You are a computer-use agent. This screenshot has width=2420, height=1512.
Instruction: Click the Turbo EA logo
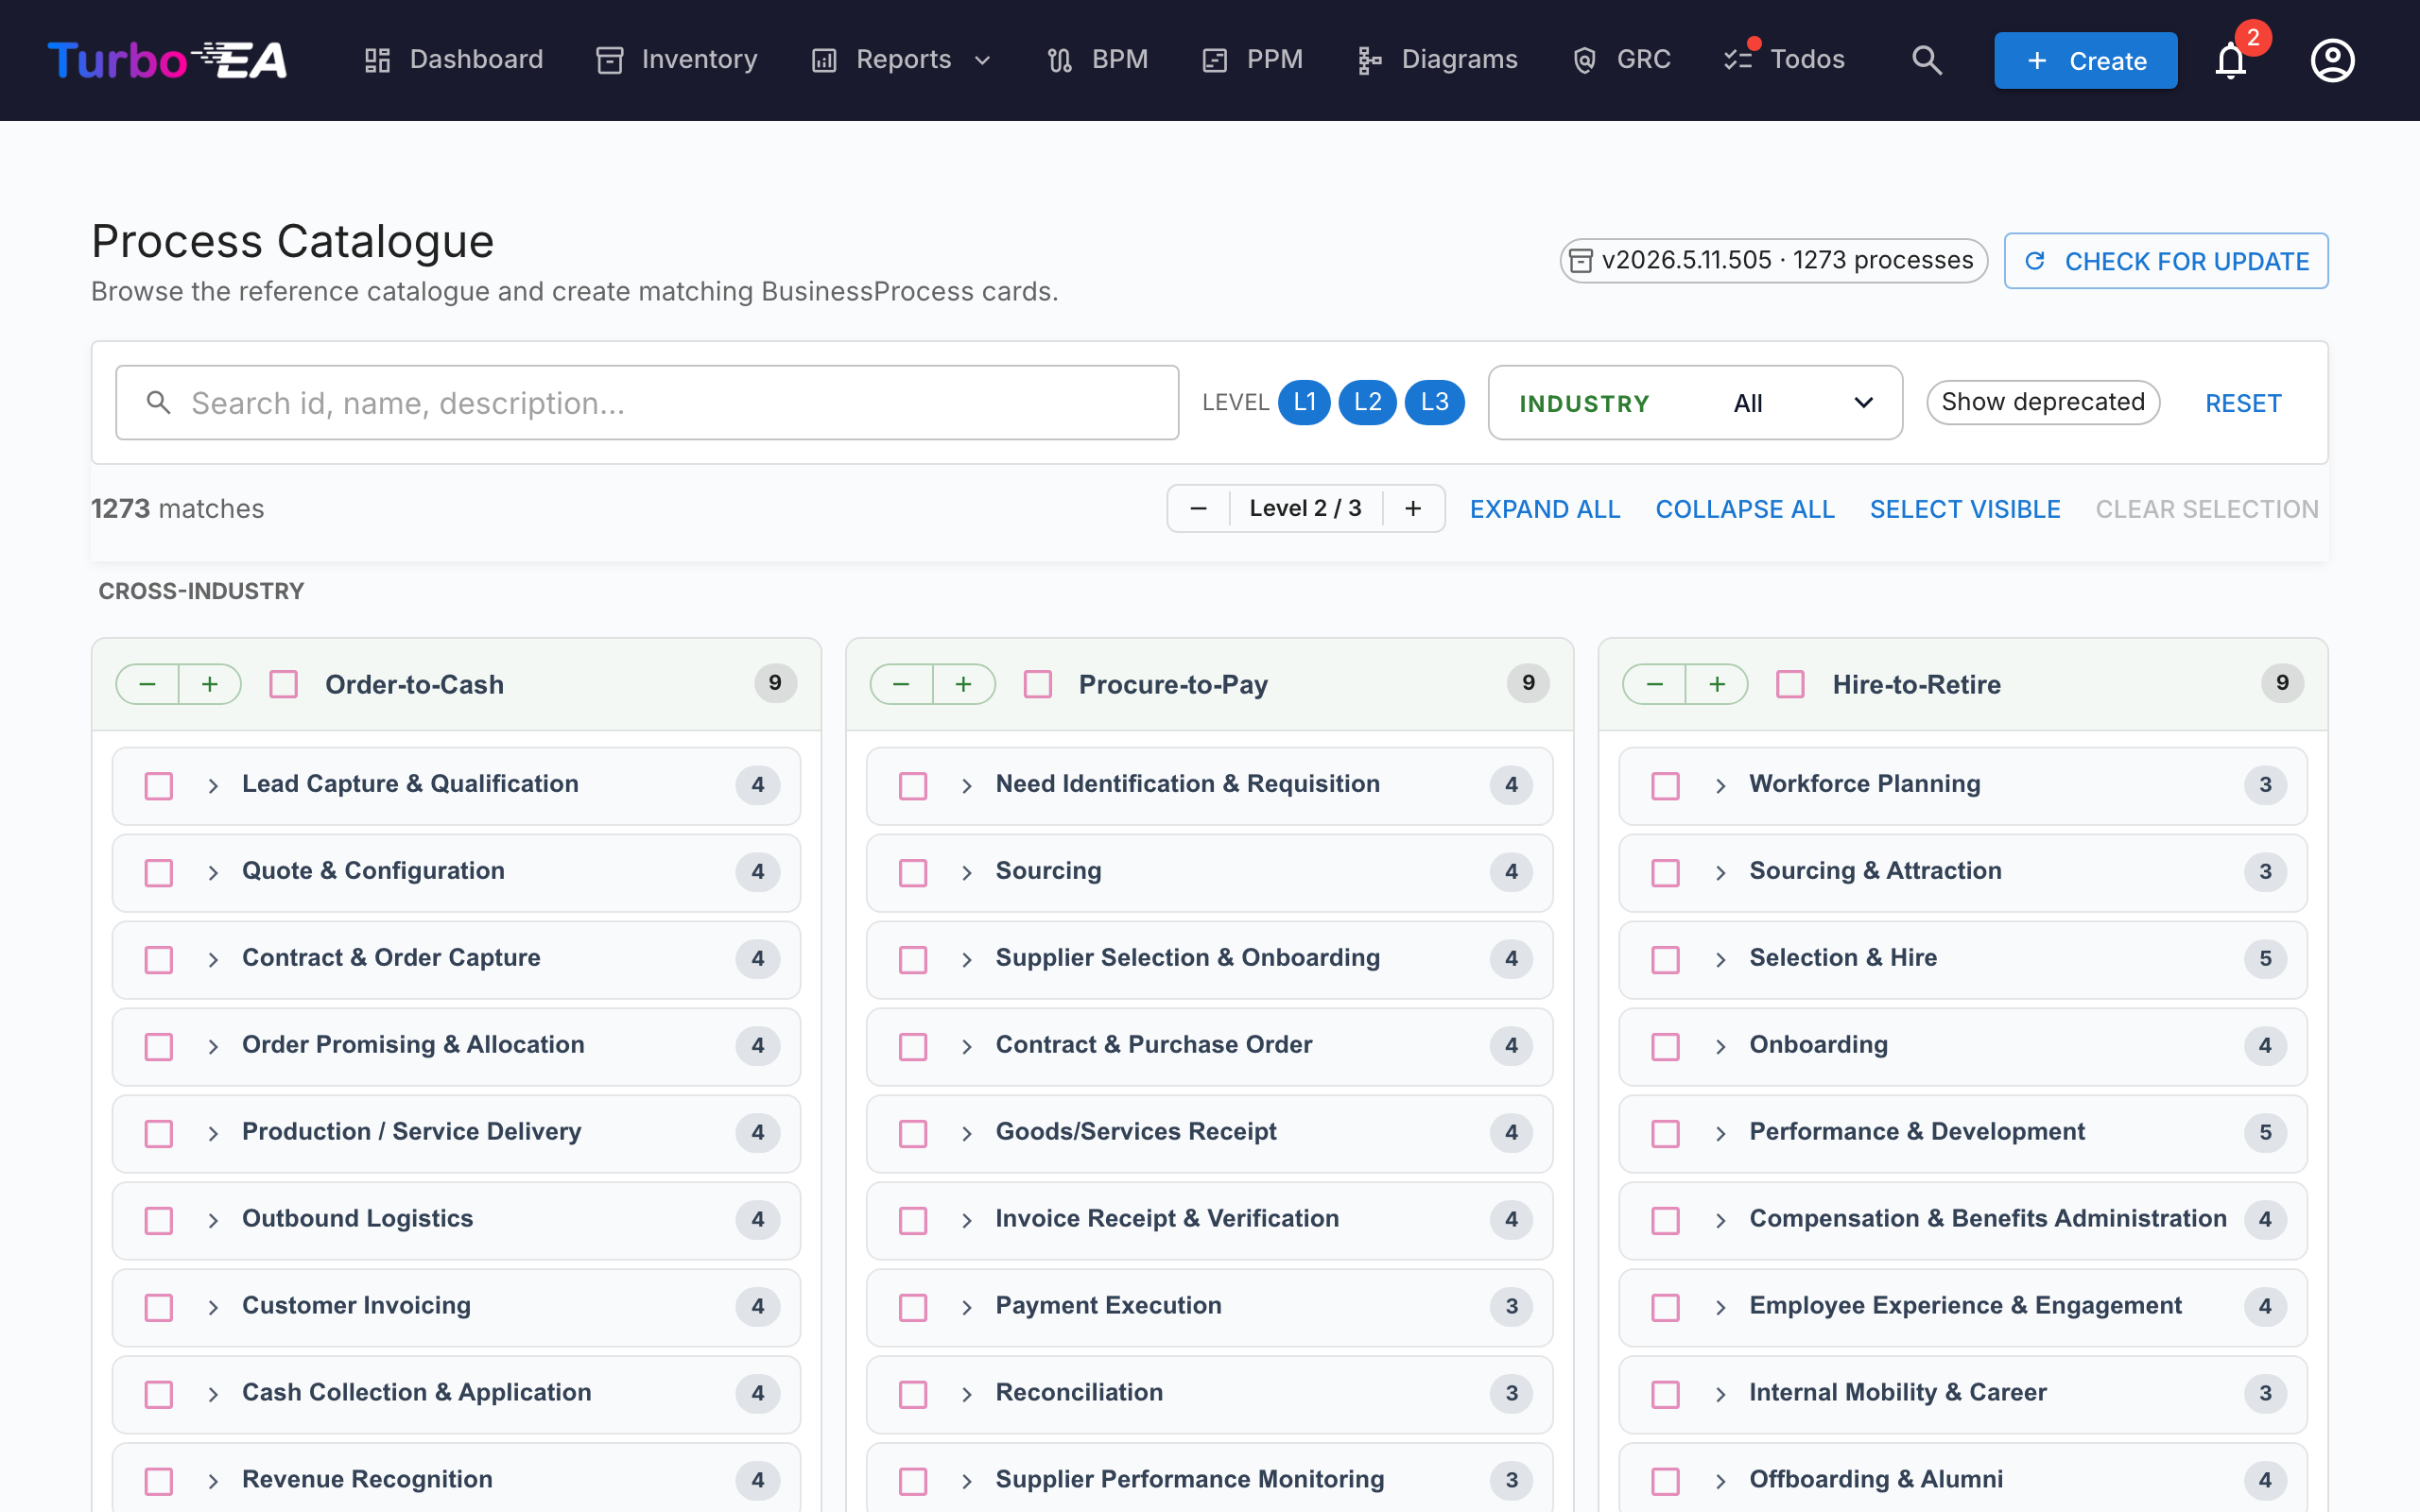tap(168, 60)
